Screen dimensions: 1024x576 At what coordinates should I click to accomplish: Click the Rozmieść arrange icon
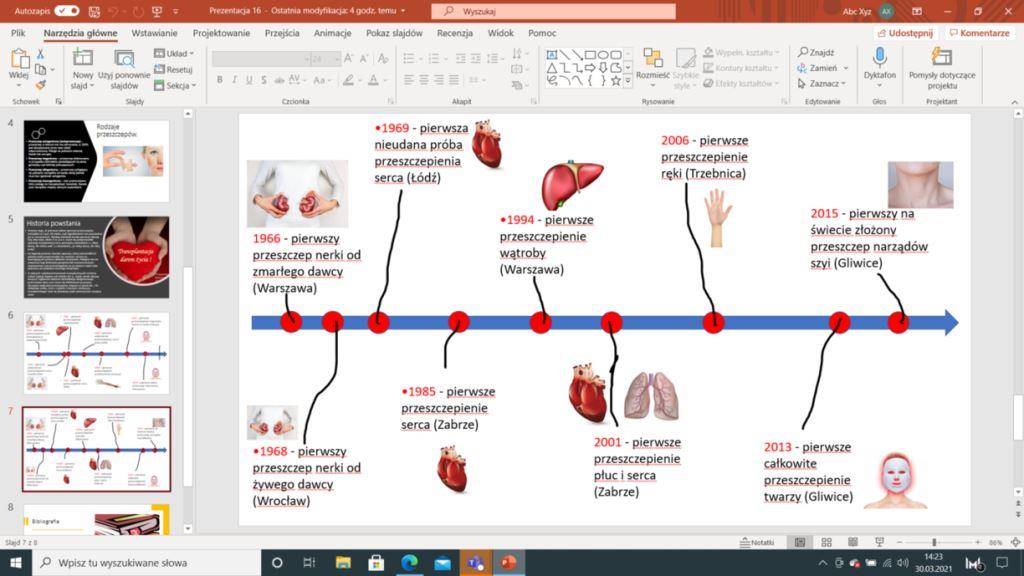653,58
